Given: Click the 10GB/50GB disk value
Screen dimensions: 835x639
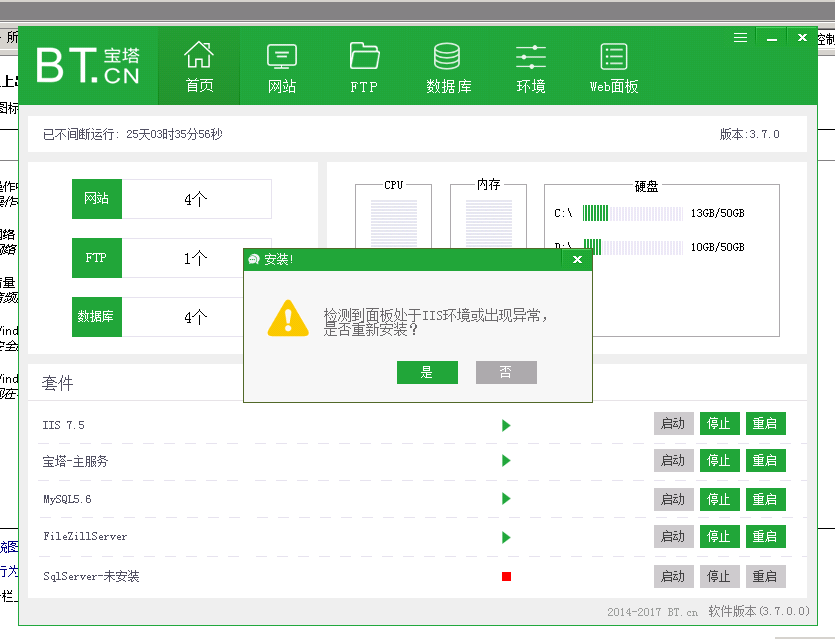Looking at the screenshot, I should click(x=717, y=247).
